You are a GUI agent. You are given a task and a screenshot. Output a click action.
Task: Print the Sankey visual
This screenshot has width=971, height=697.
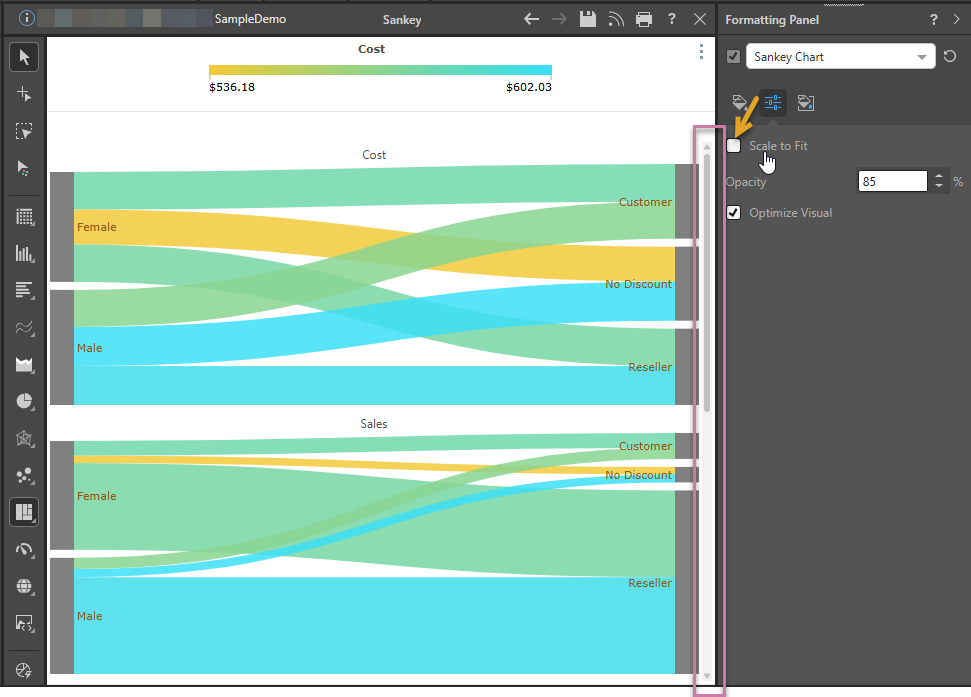(644, 19)
